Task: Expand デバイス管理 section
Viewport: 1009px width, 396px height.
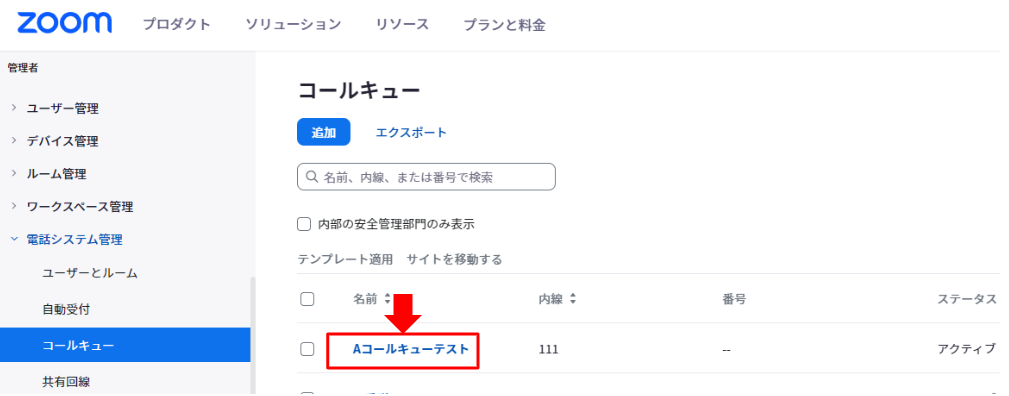Action: click(x=54, y=141)
